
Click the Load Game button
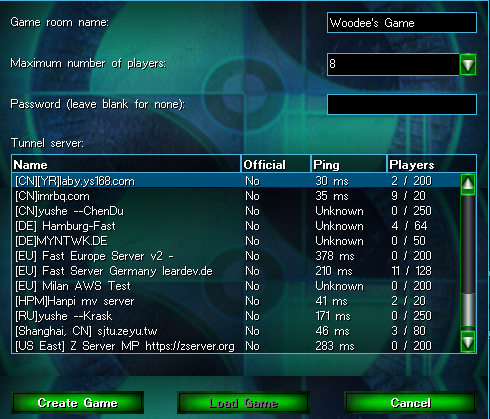click(243, 403)
